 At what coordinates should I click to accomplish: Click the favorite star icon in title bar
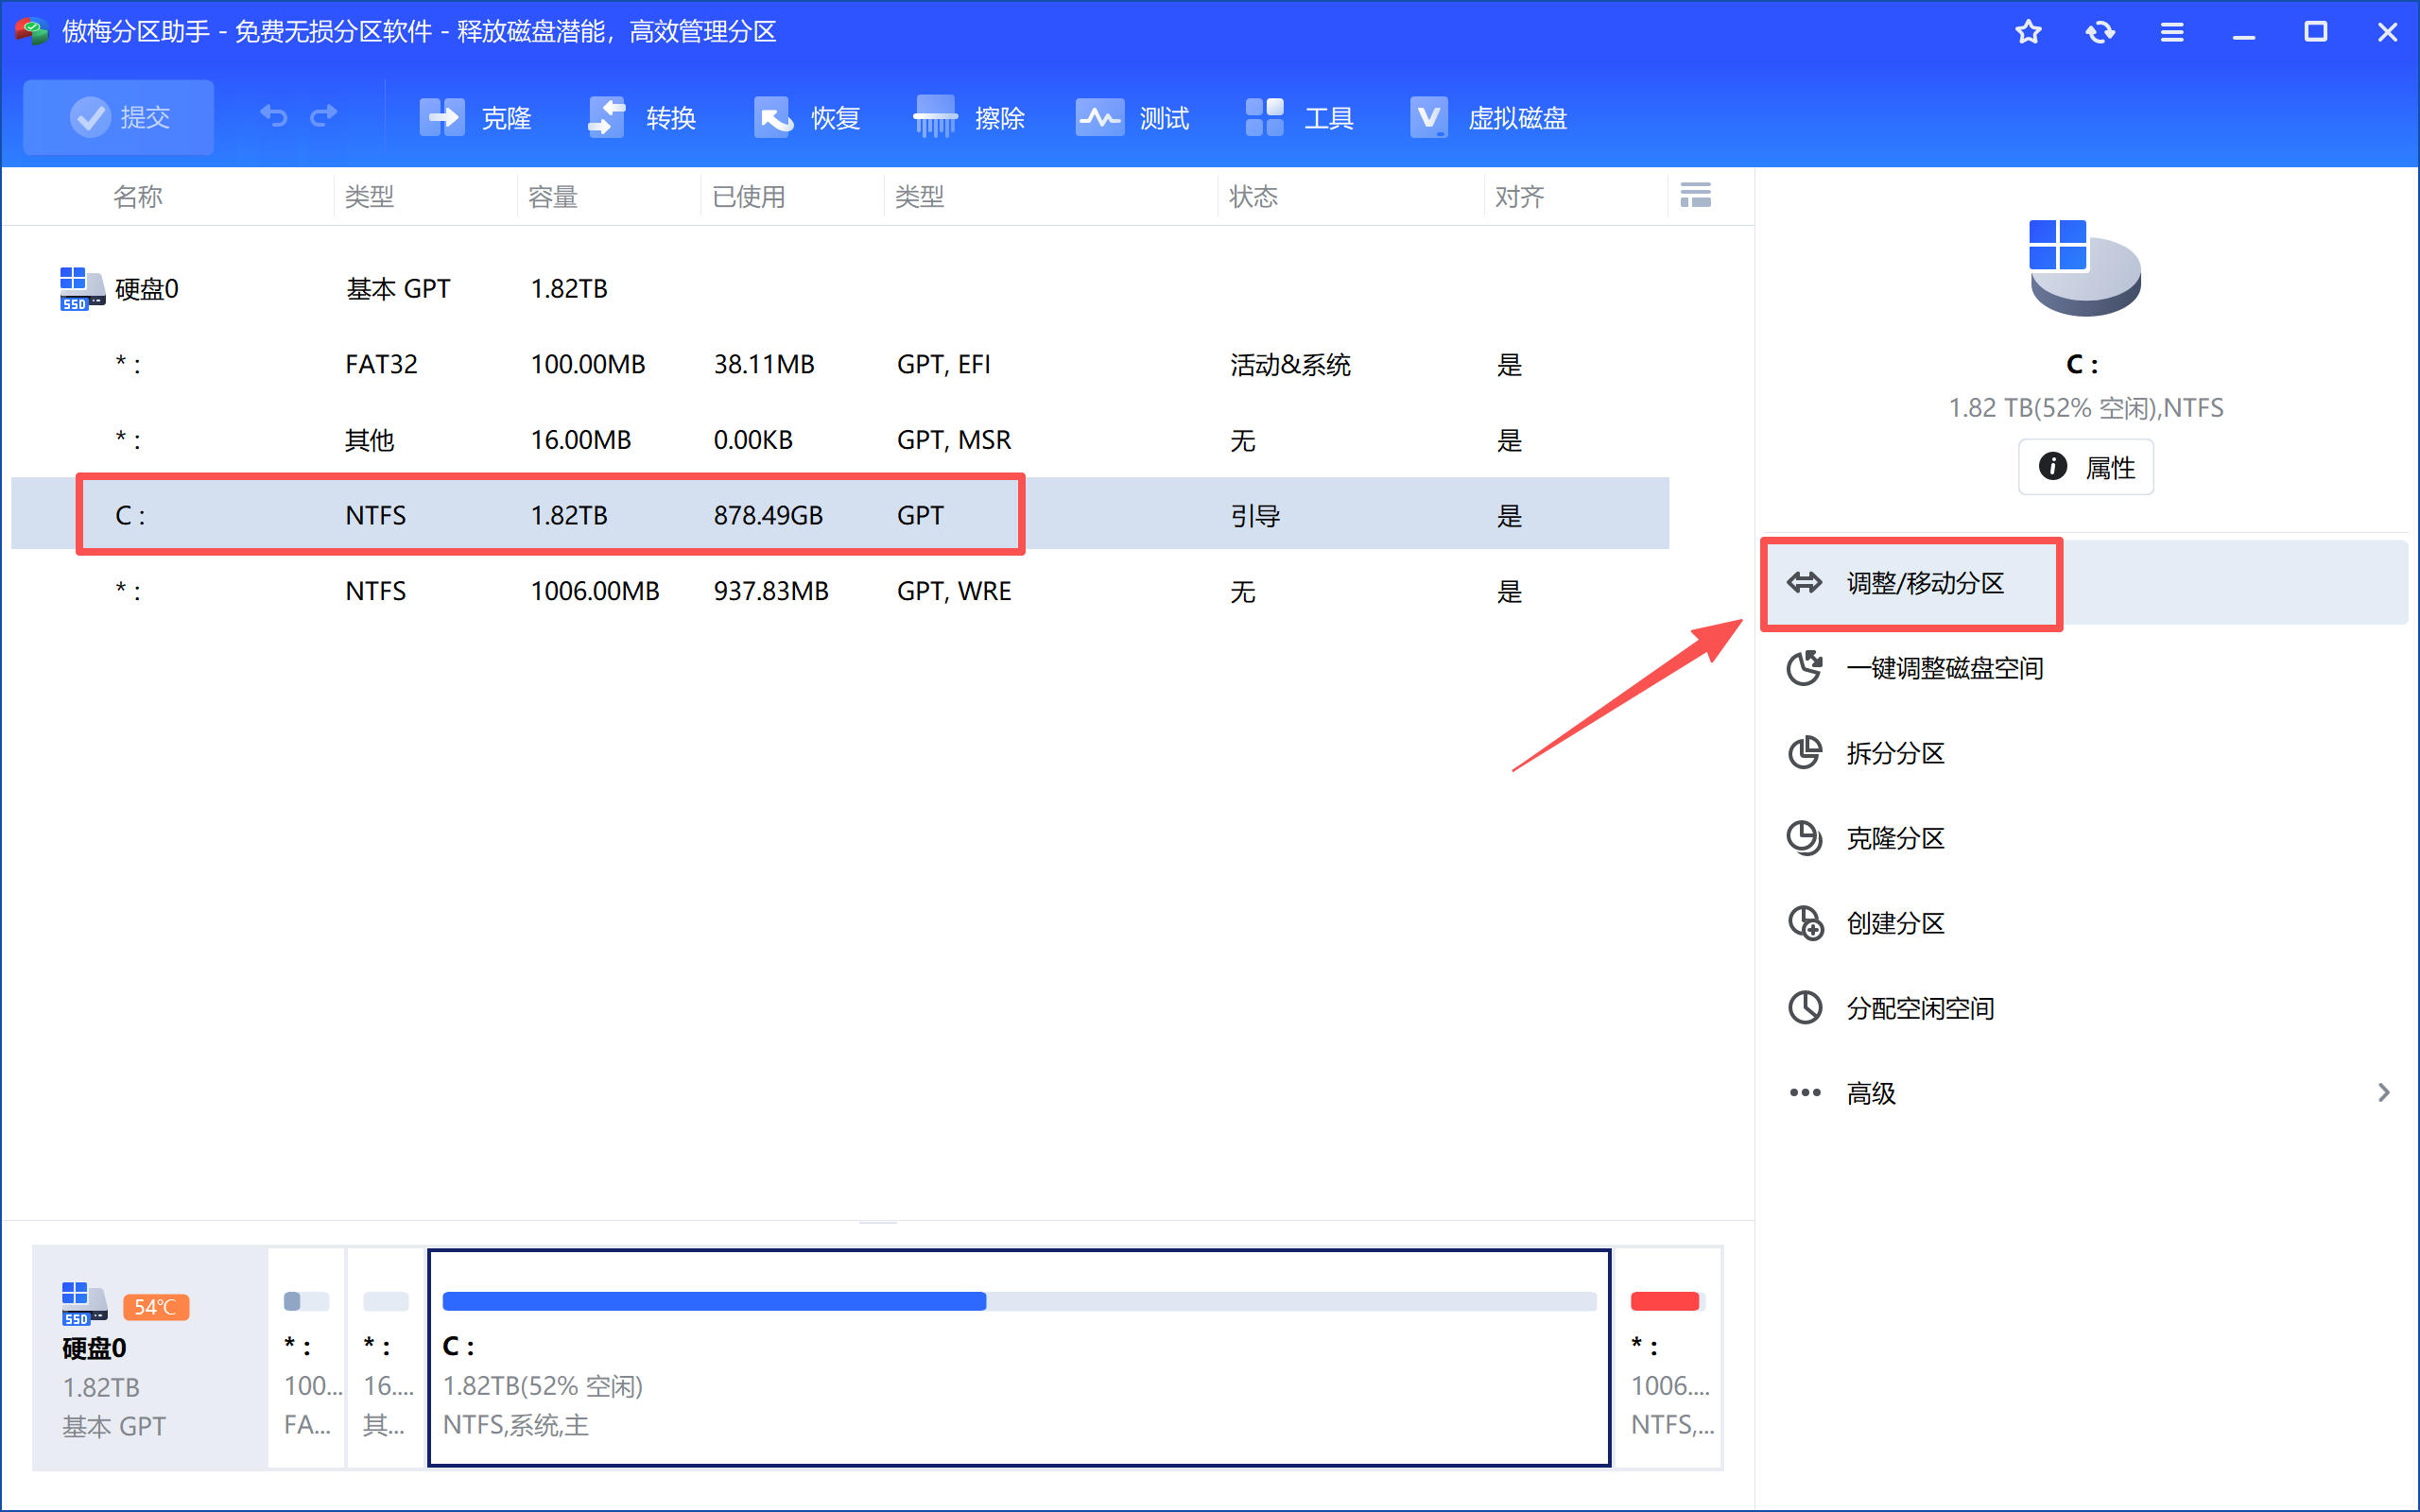[x=2028, y=32]
